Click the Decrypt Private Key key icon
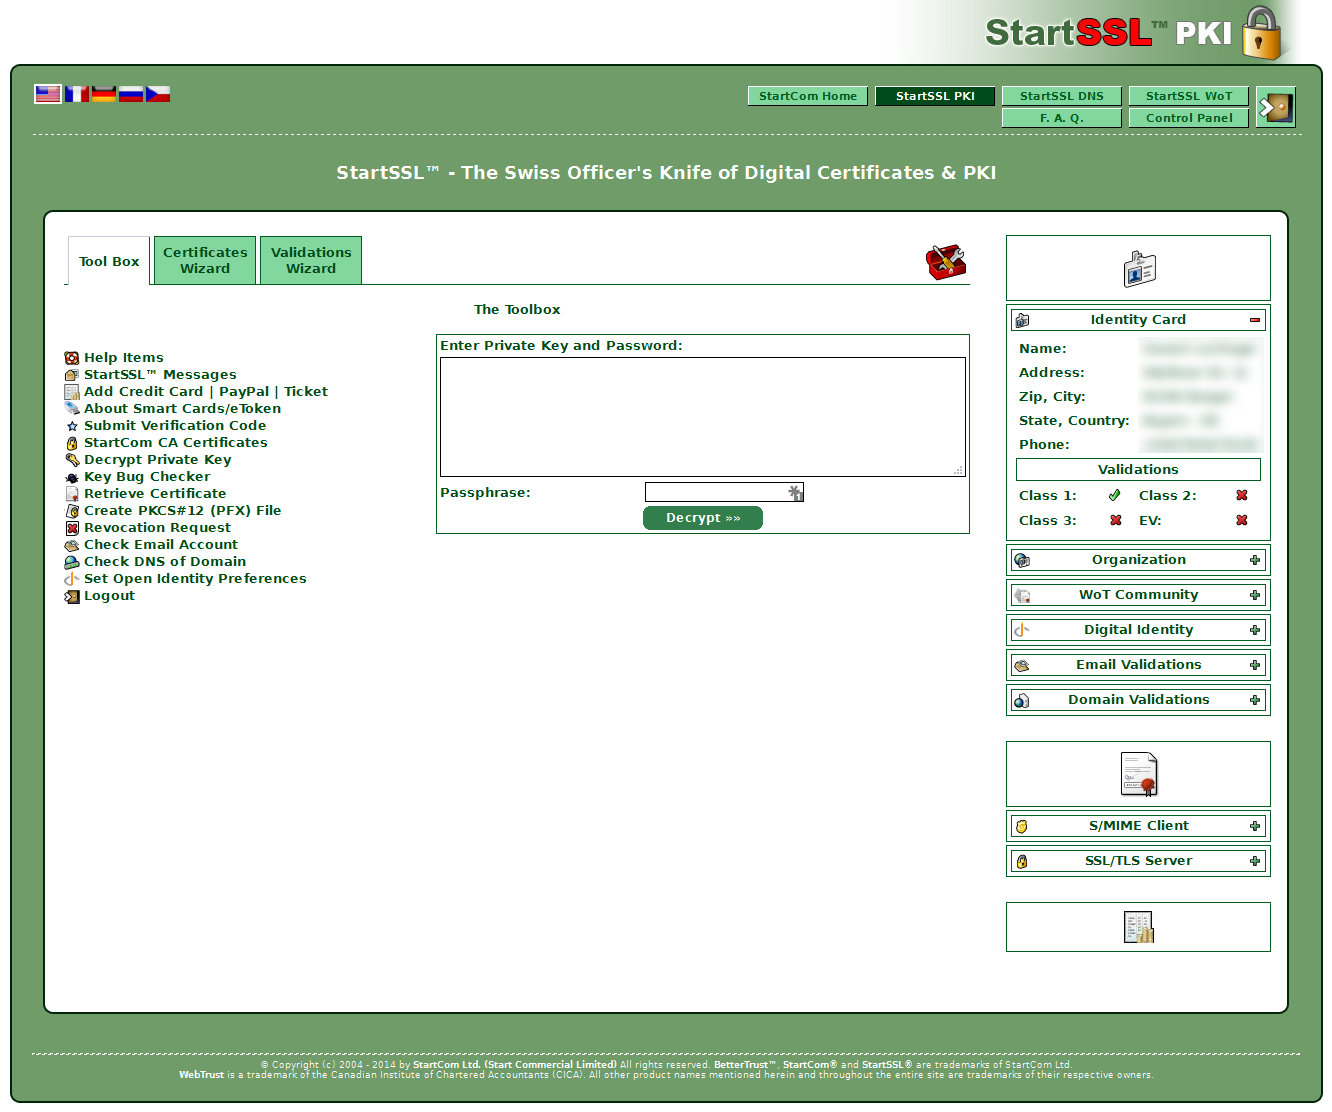 tap(72, 460)
